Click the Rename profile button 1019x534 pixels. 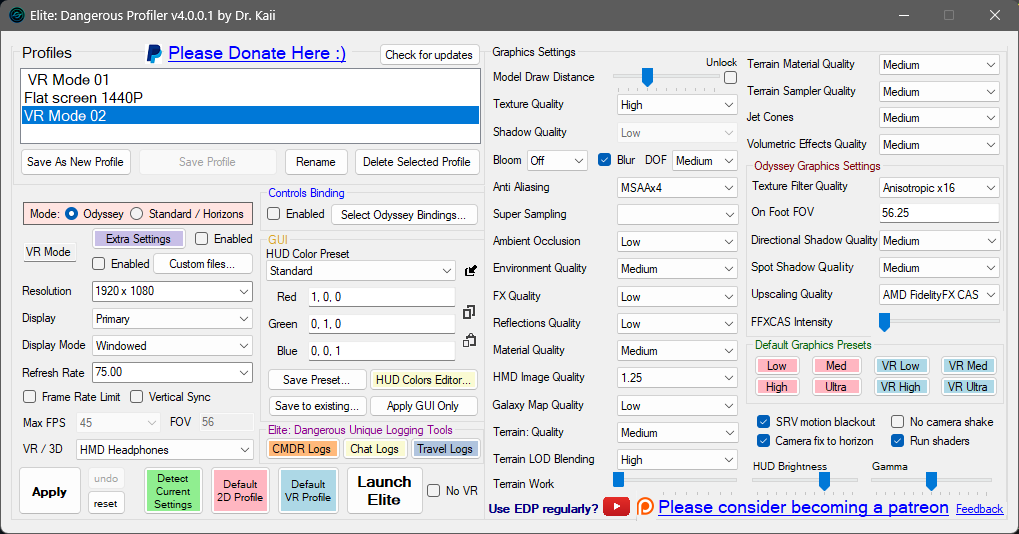point(316,162)
